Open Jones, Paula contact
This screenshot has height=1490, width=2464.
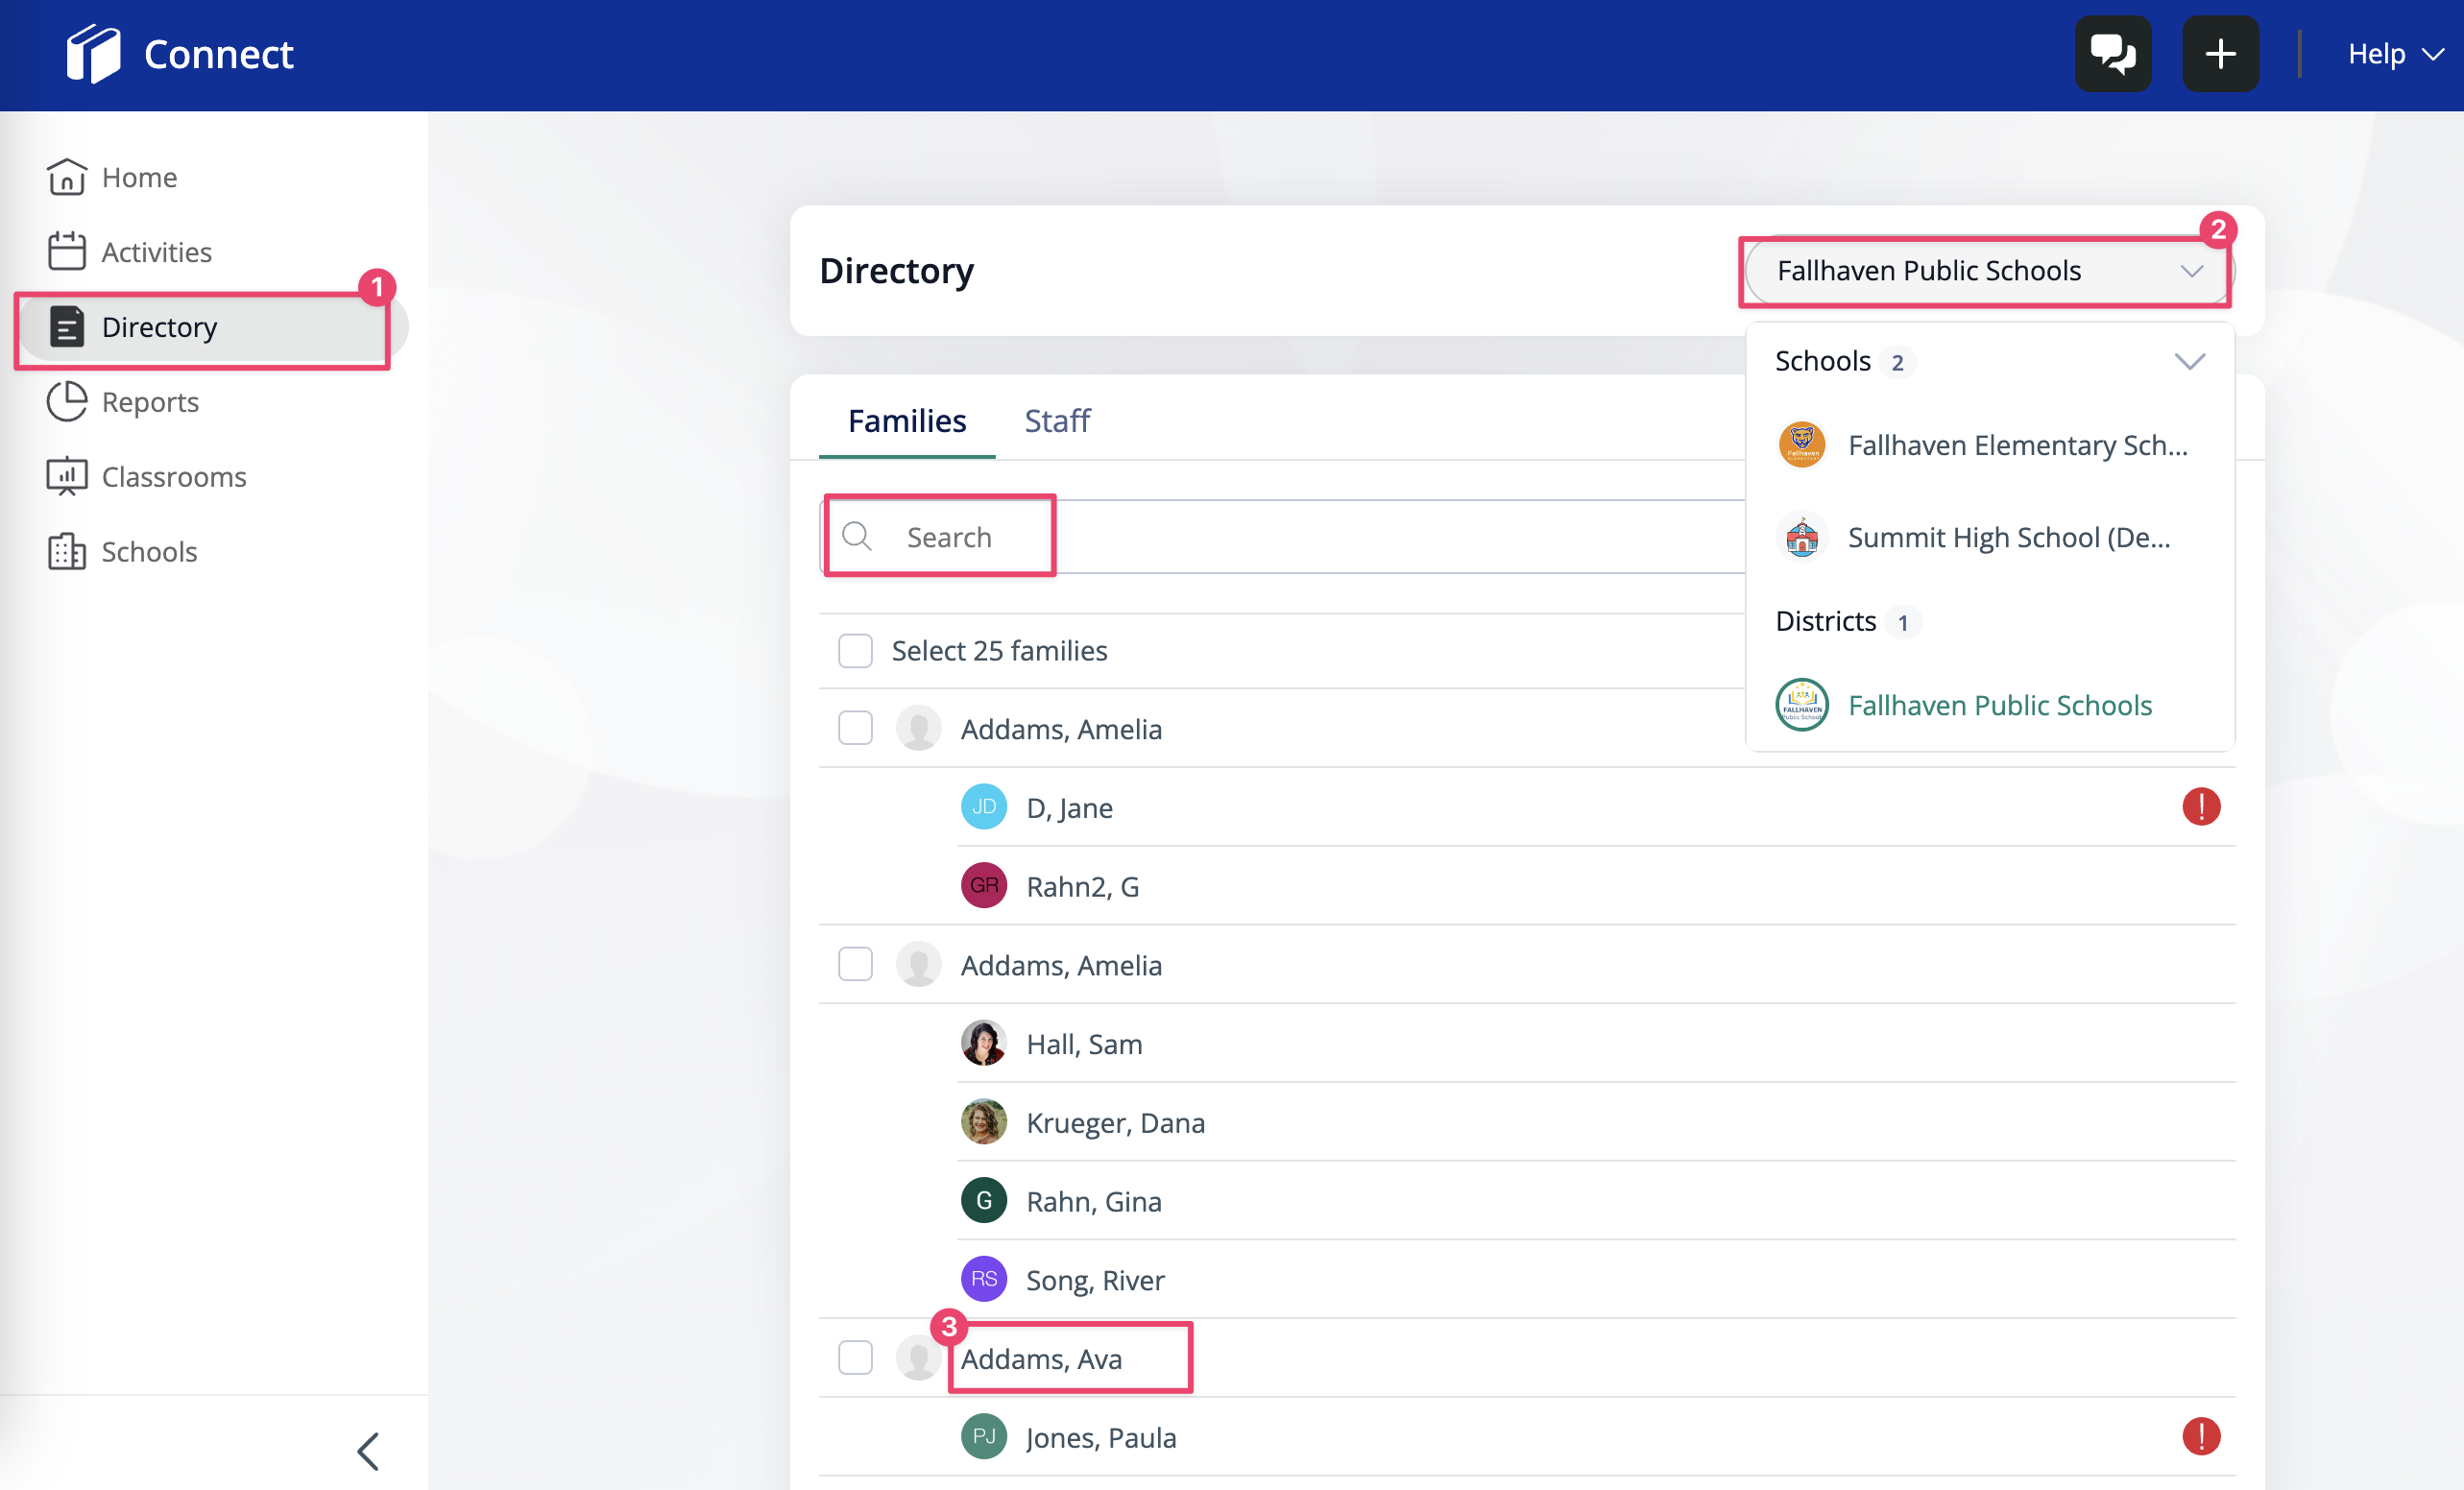point(1101,1438)
